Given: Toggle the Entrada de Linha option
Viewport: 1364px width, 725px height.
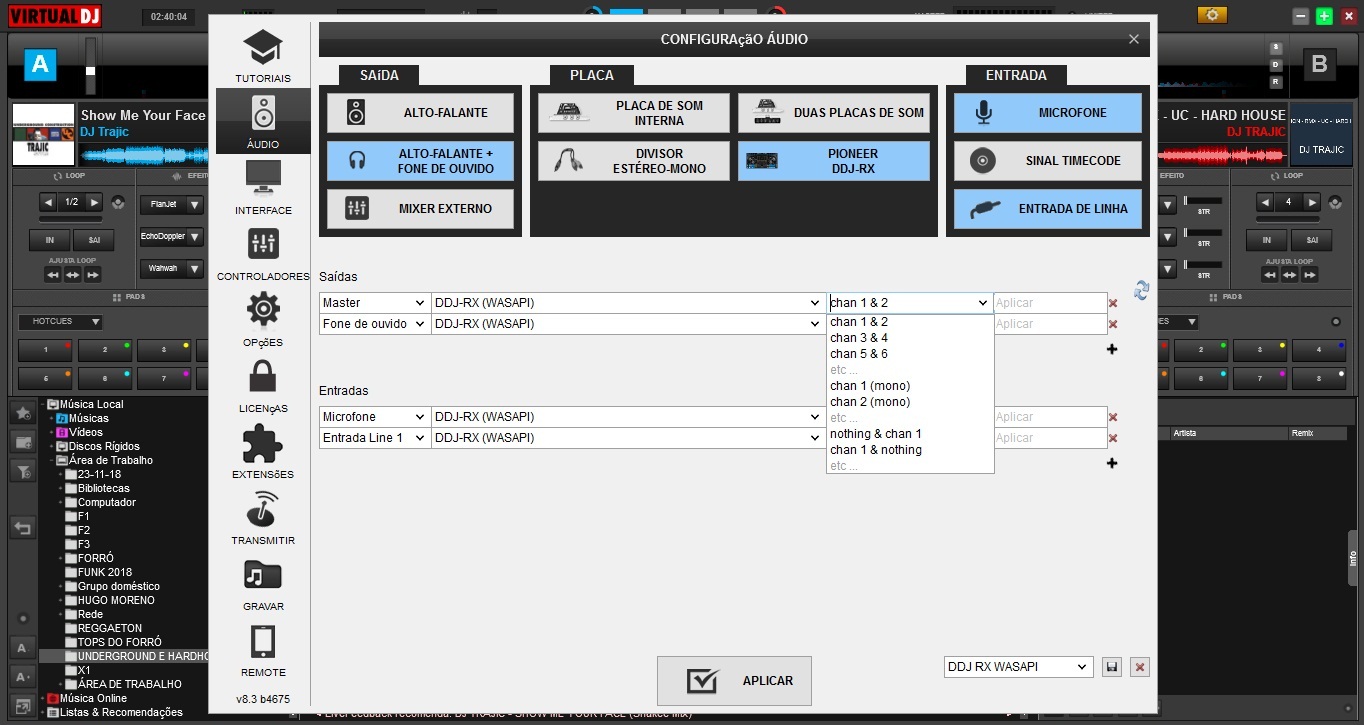Looking at the screenshot, I should [1047, 209].
